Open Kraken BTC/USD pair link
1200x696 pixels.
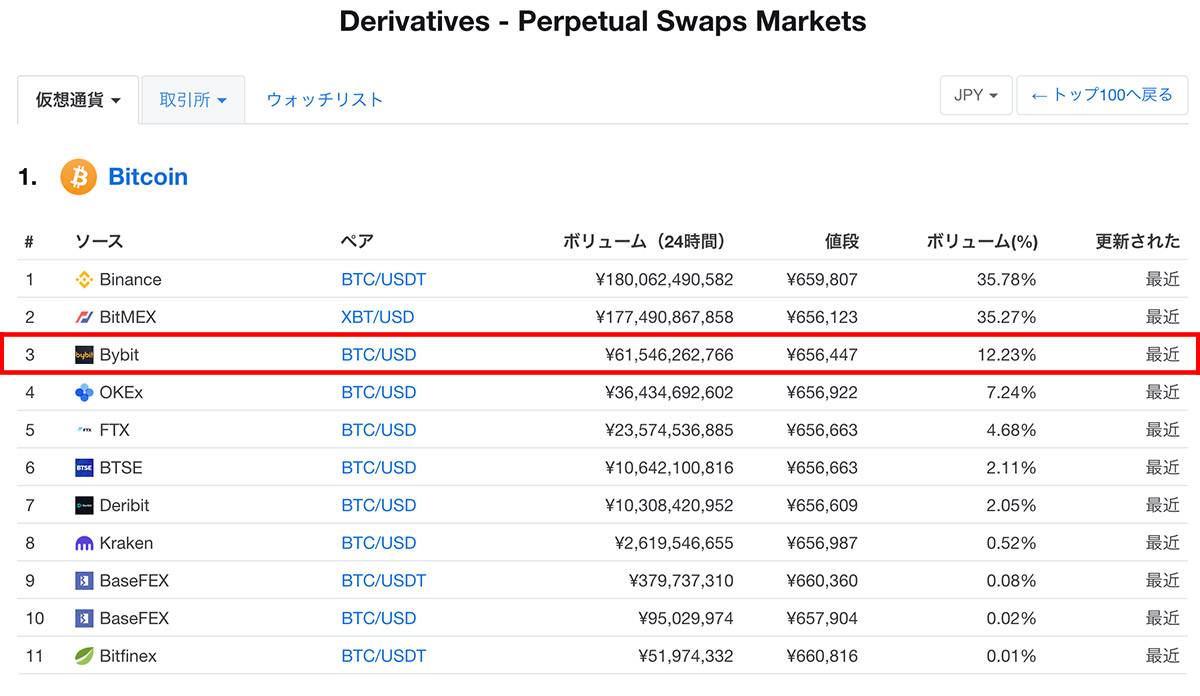379,543
